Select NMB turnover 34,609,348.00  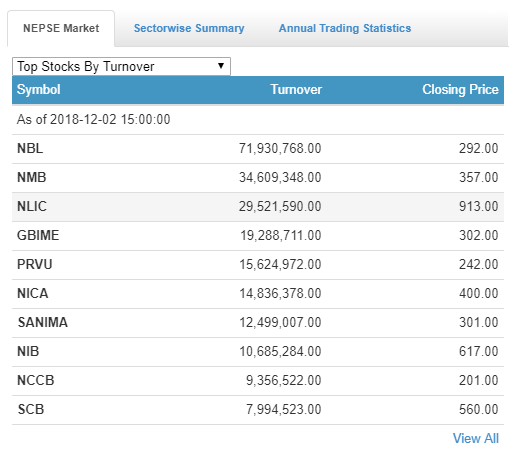[x=280, y=177]
